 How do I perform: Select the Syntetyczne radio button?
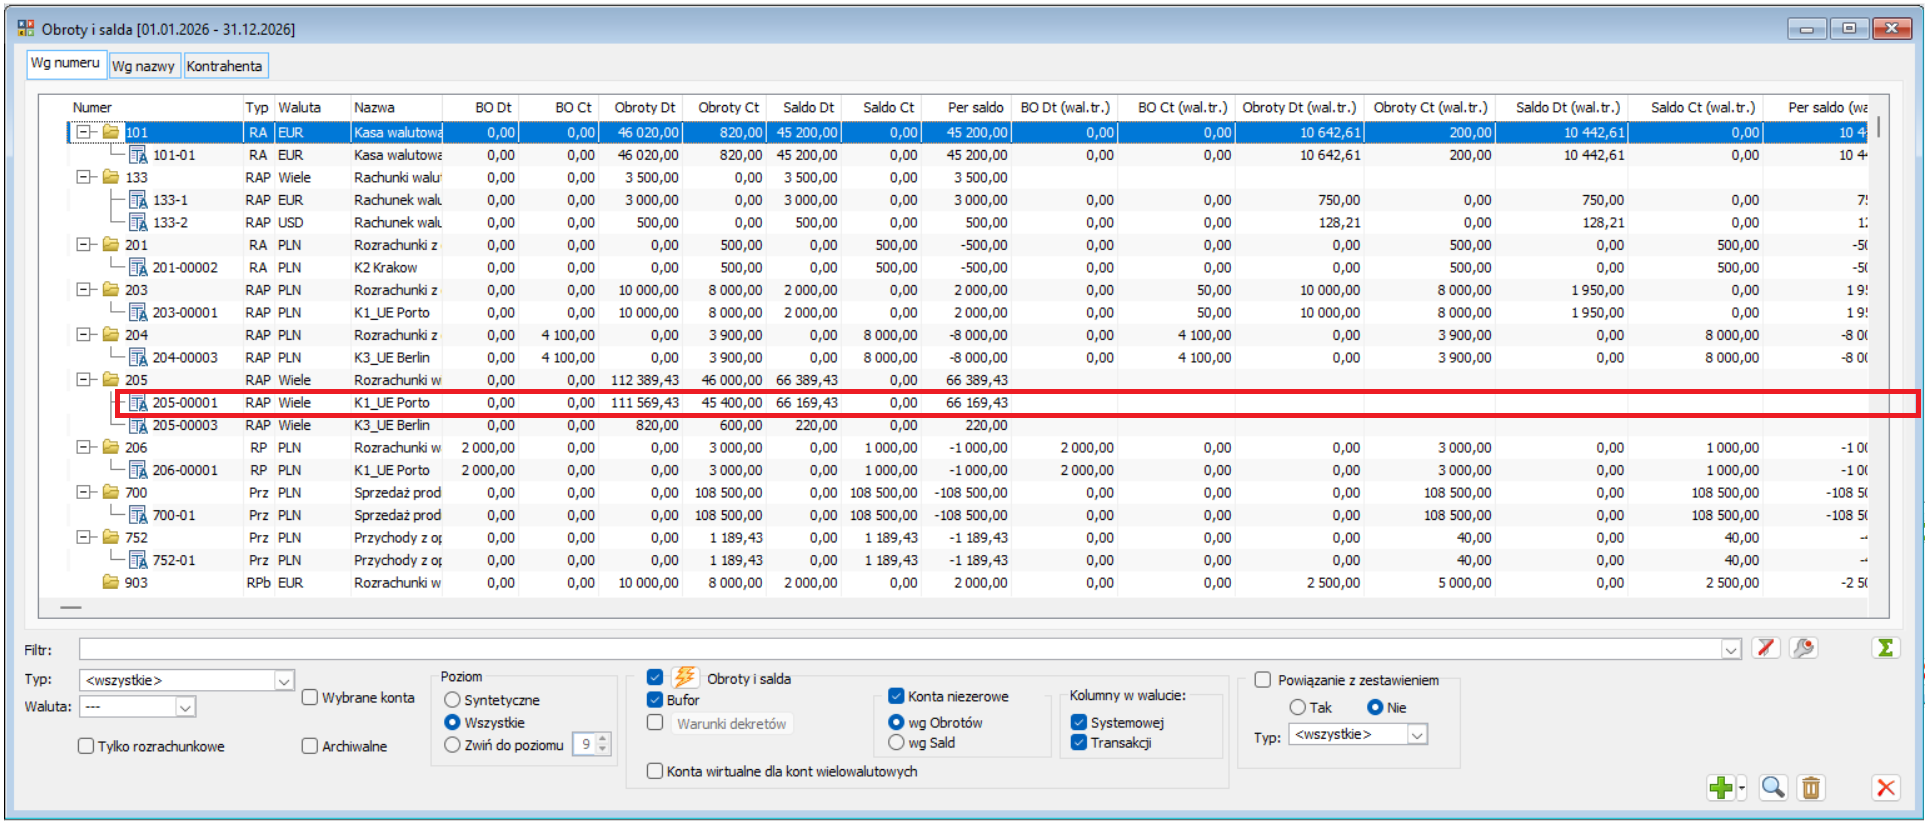[x=452, y=700]
